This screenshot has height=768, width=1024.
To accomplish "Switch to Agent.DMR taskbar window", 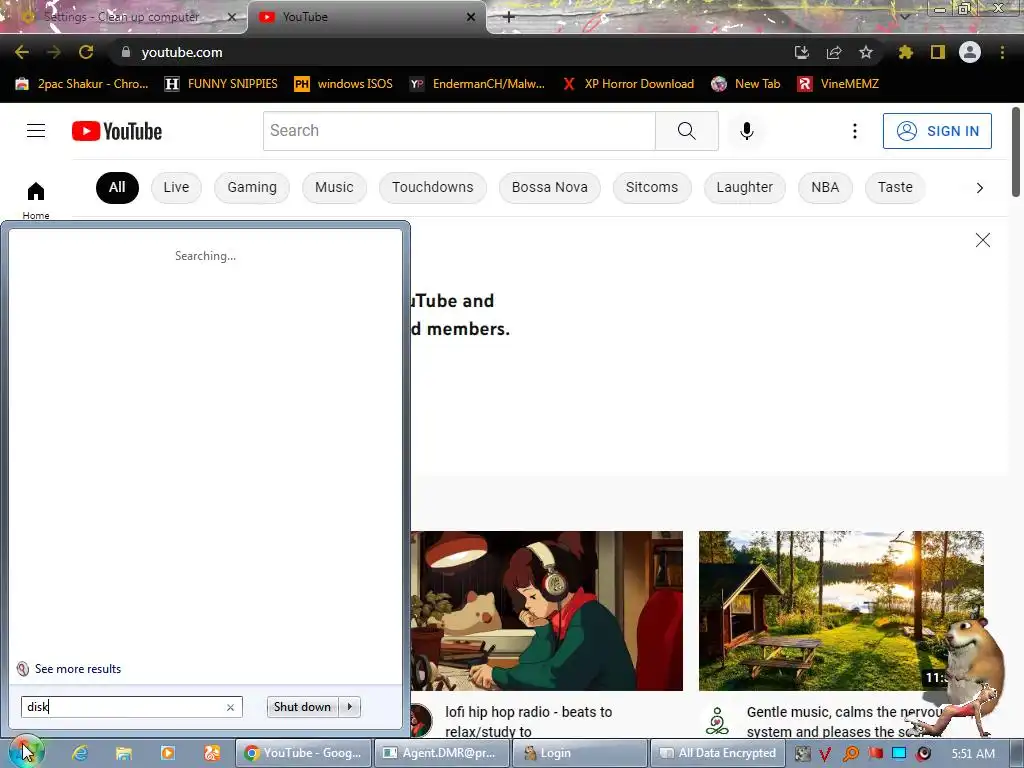I will pyautogui.click(x=440, y=753).
